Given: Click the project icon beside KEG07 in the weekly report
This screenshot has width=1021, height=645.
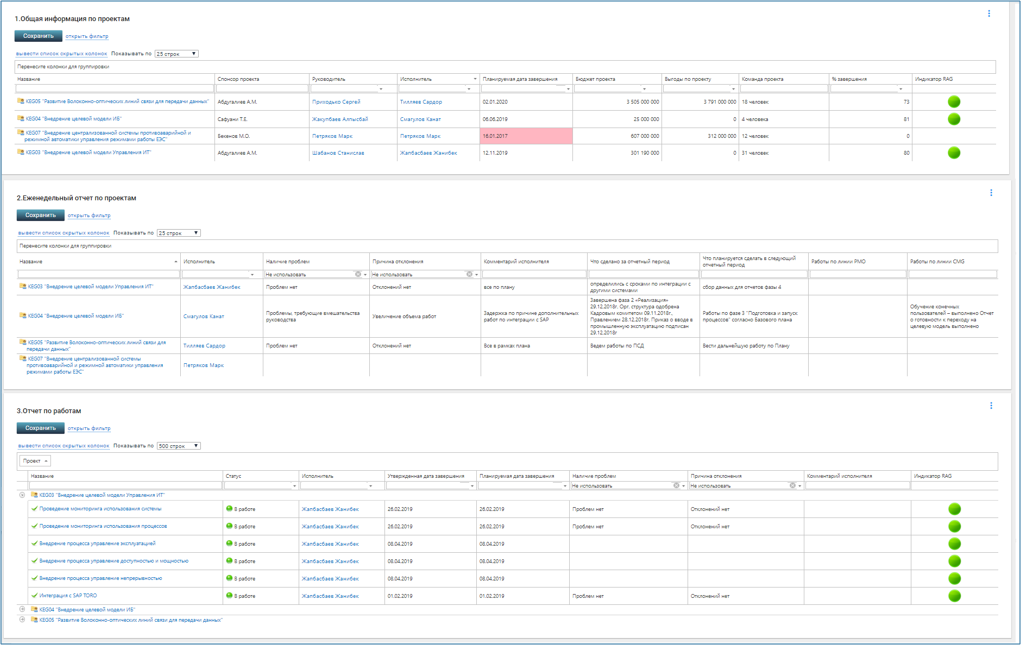Looking at the screenshot, I should tap(23, 359).
